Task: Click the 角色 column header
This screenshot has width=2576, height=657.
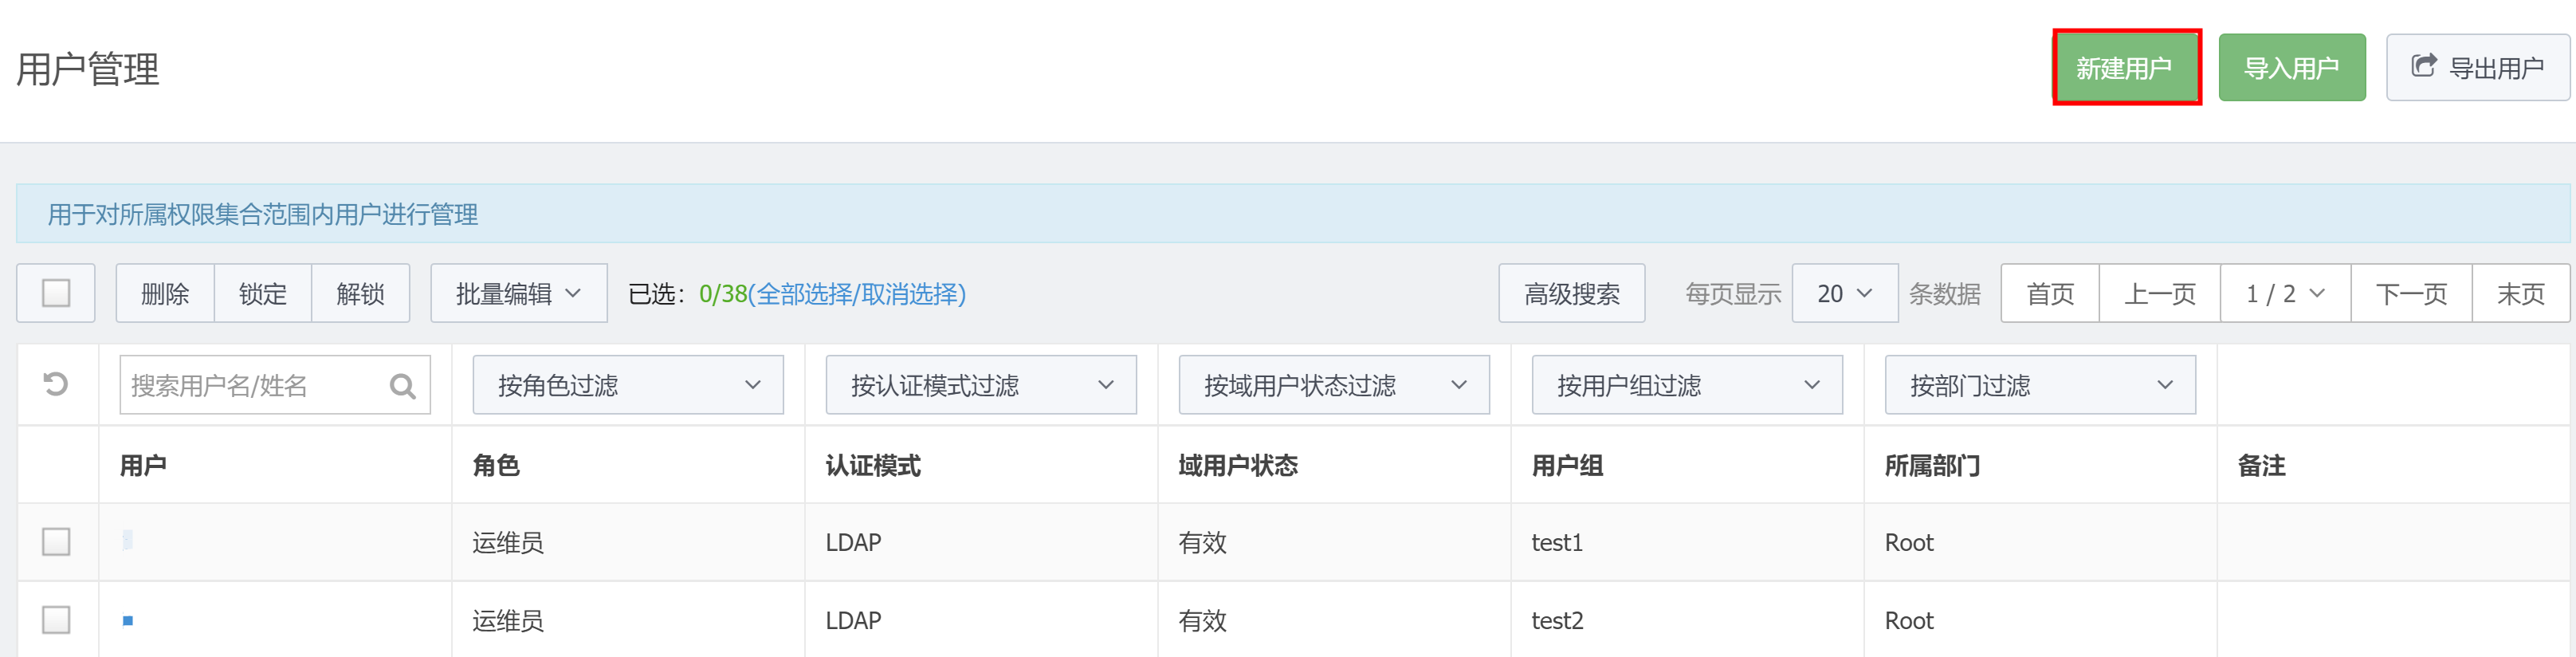Action: [x=496, y=465]
